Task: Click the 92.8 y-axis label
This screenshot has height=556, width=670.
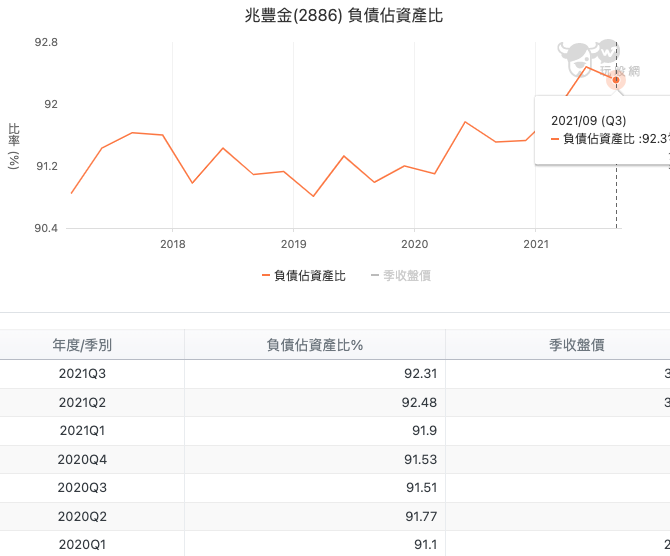Action: [x=45, y=43]
